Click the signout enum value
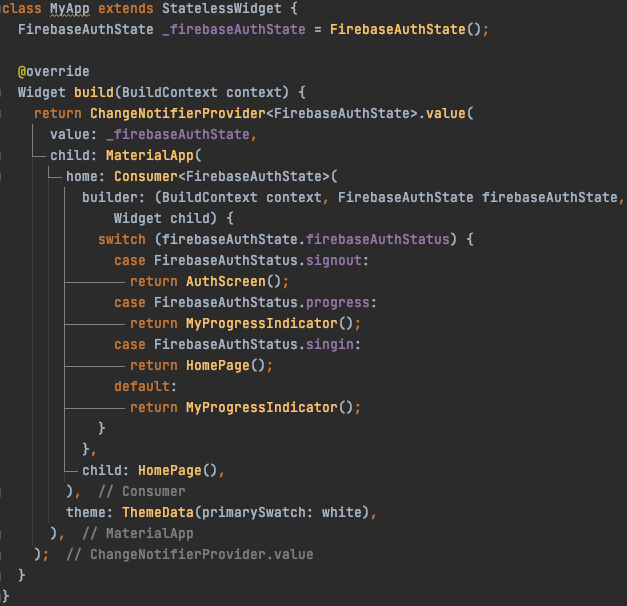The height and width of the screenshot is (606, 627). (333, 261)
